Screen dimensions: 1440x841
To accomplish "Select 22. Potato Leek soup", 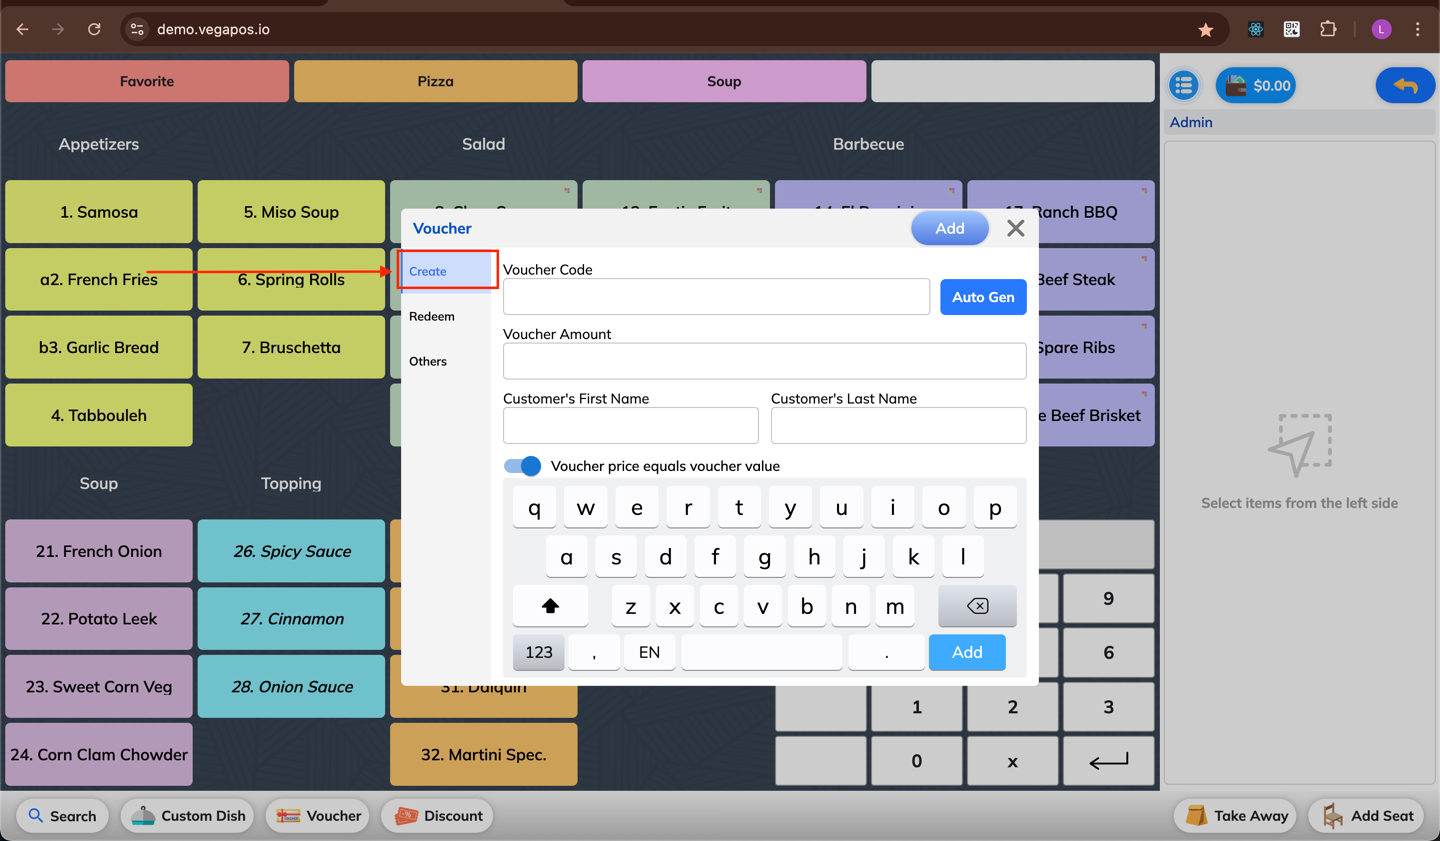I will click(x=99, y=619).
